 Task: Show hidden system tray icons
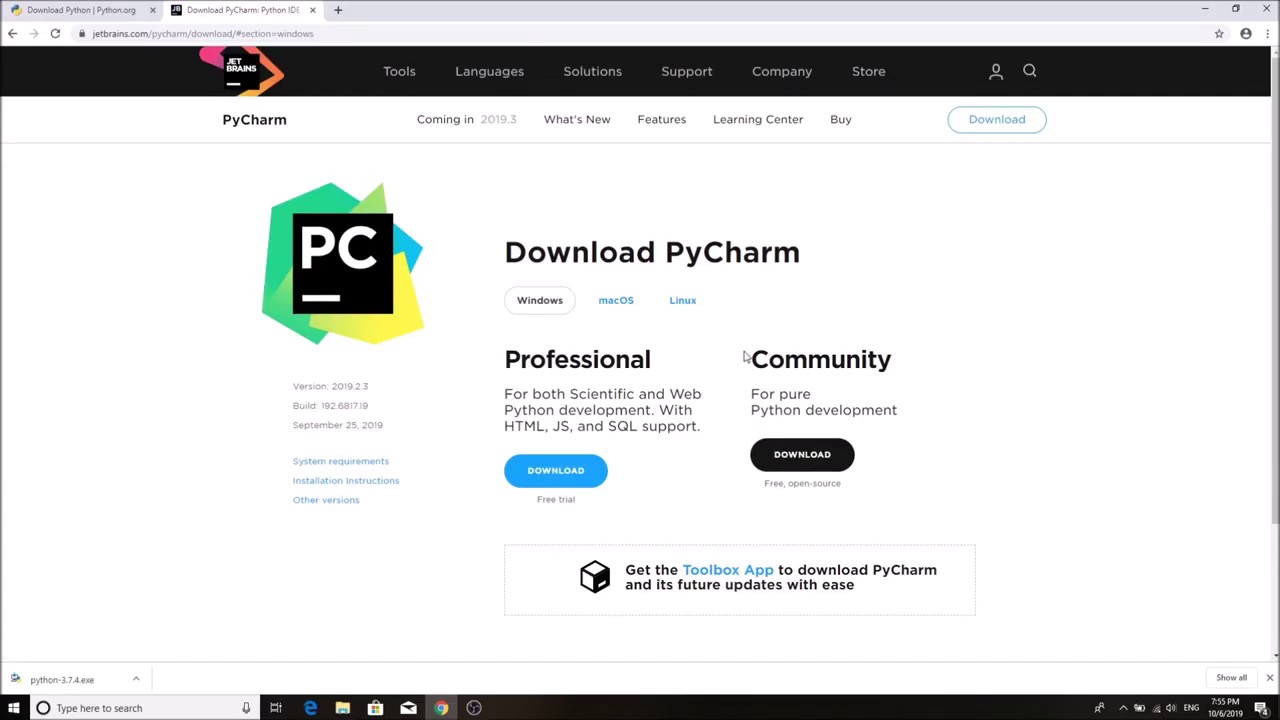[1123, 708]
